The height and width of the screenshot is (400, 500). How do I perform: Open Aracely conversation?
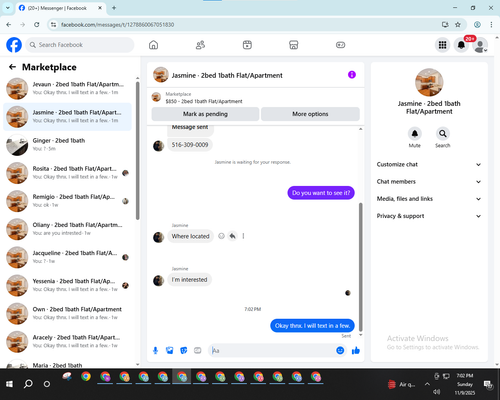pos(67,341)
